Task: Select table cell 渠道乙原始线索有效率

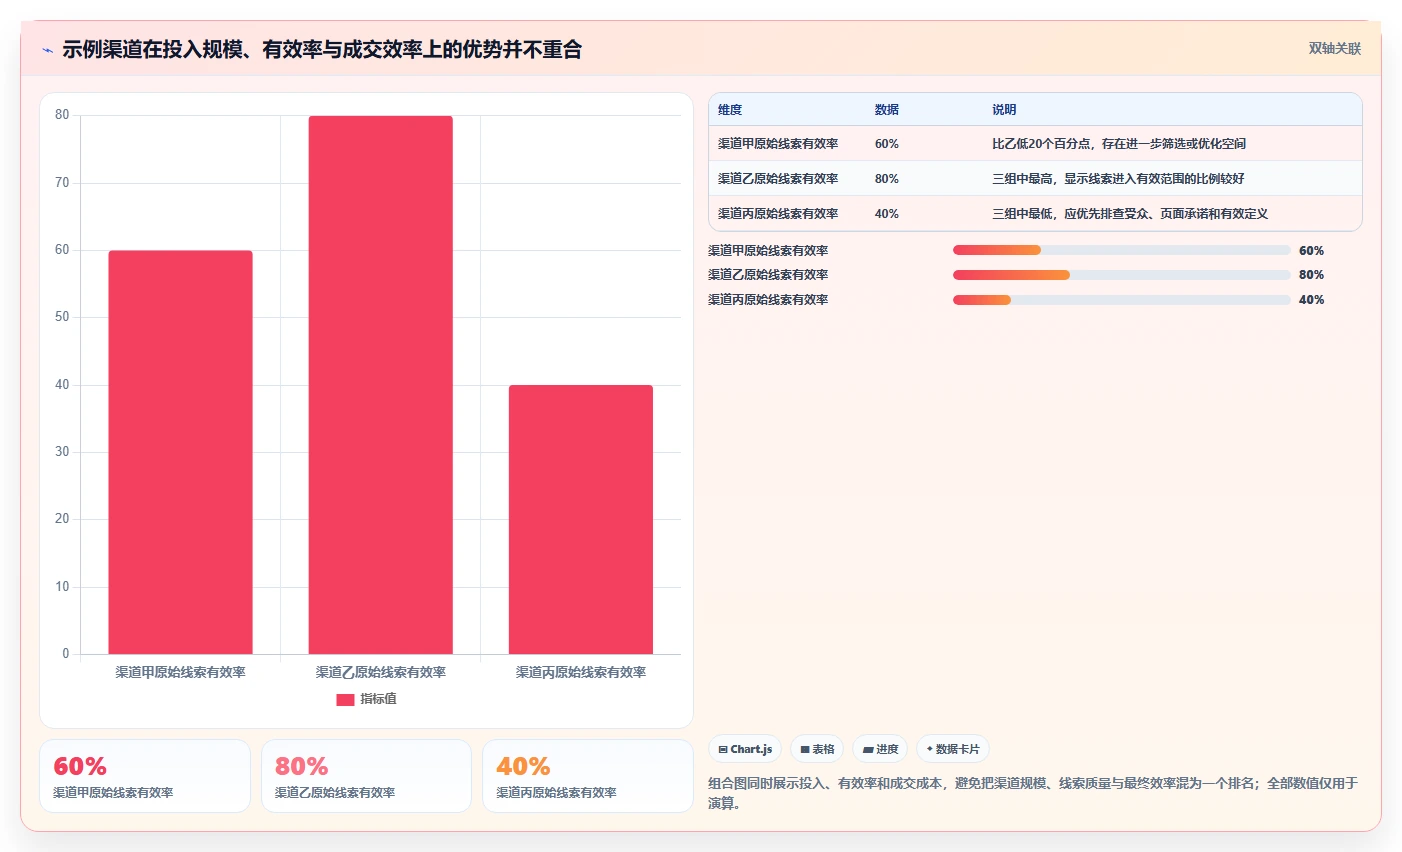Action: point(778,179)
